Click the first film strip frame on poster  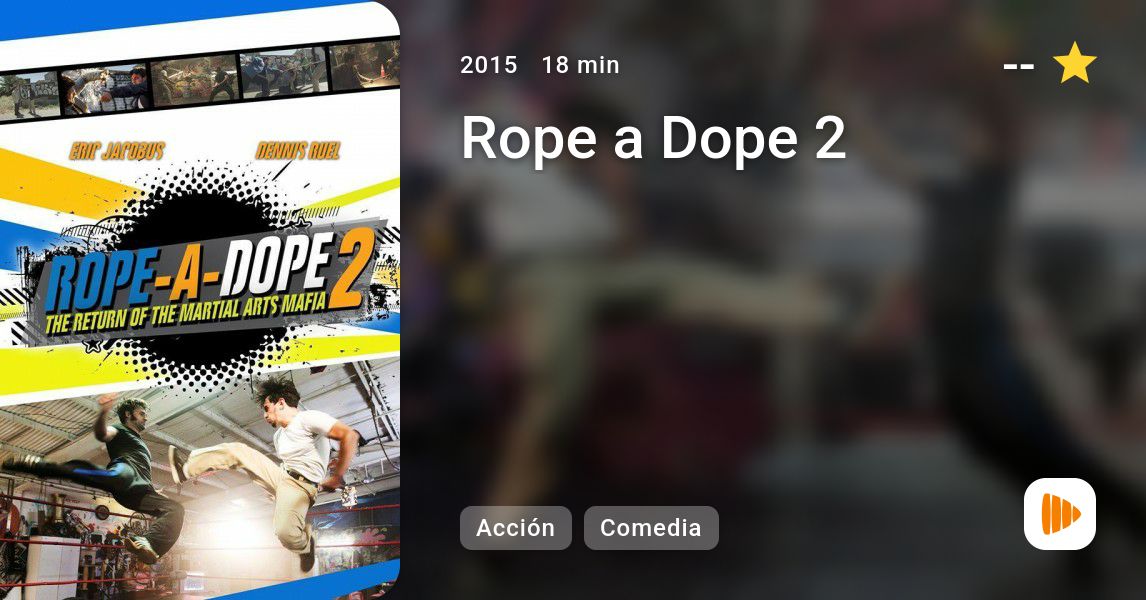[29, 96]
